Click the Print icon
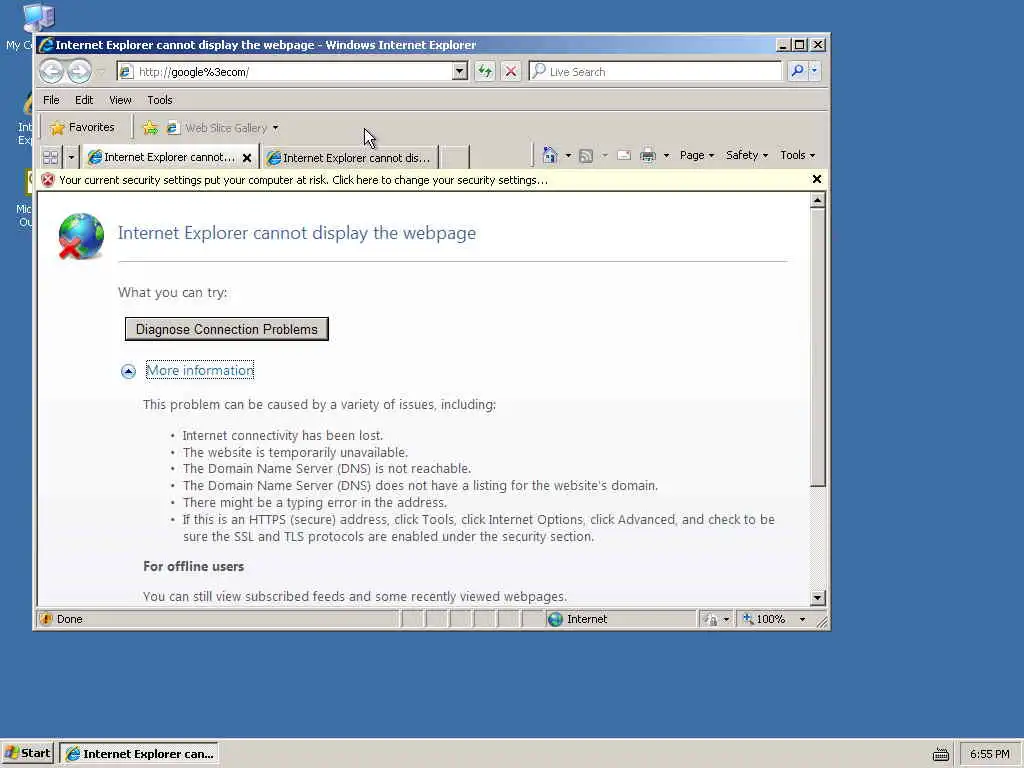Viewport: 1024px width, 768px height. point(648,155)
